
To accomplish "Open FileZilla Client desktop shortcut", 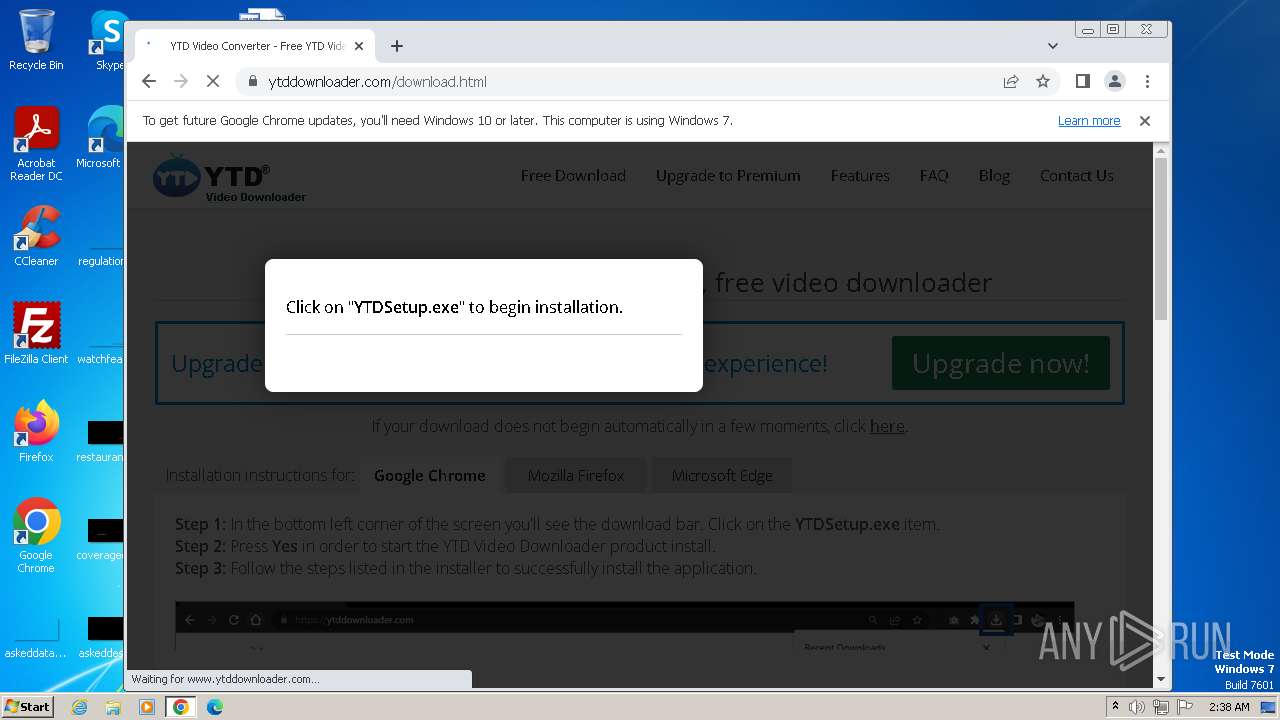I will pos(36,333).
